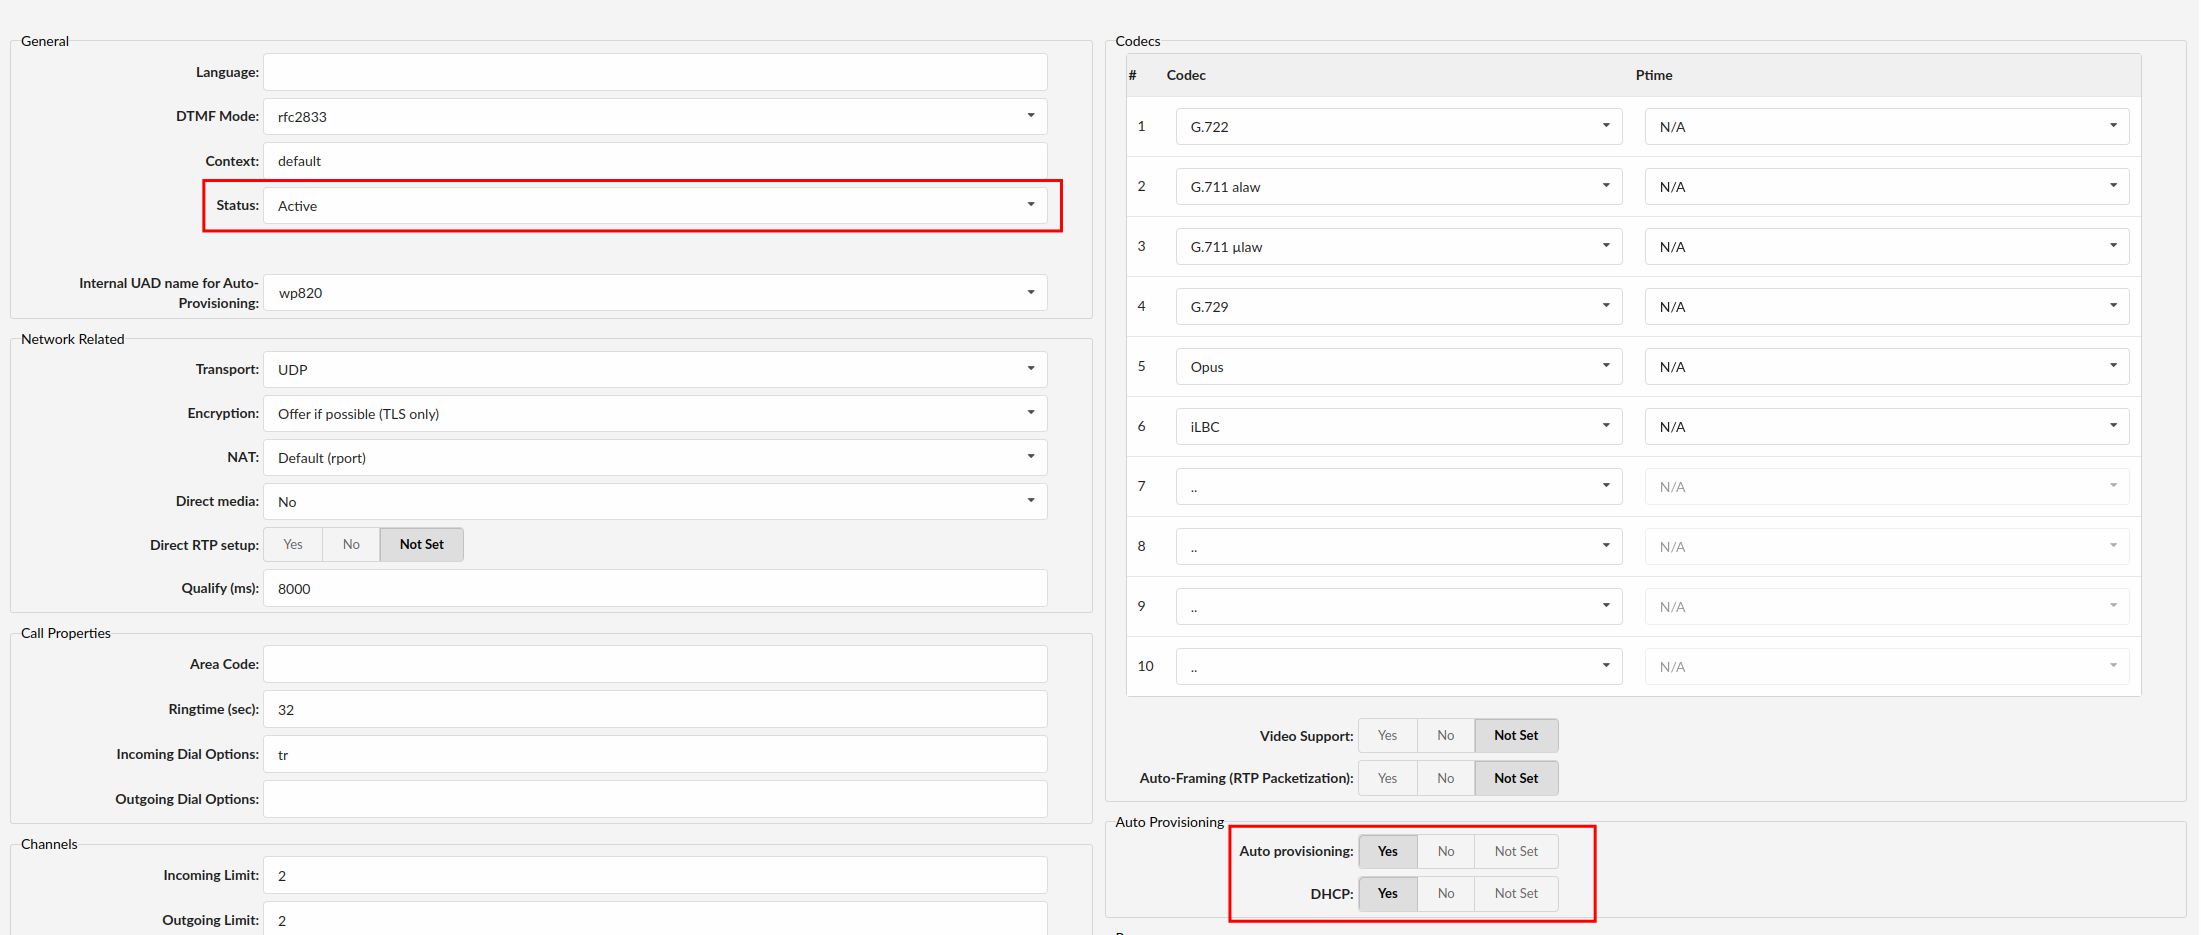
Task: Open the Transport dropdown showing UDP
Action: (655, 370)
